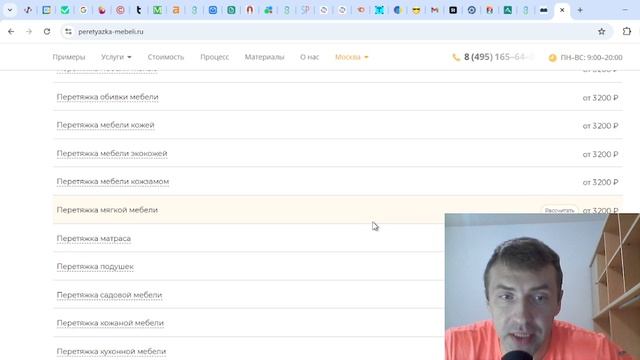Bookmark this page with the star
Image resolution: width=640 pixels, height=360 pixels.
click(x=601, y=31)
